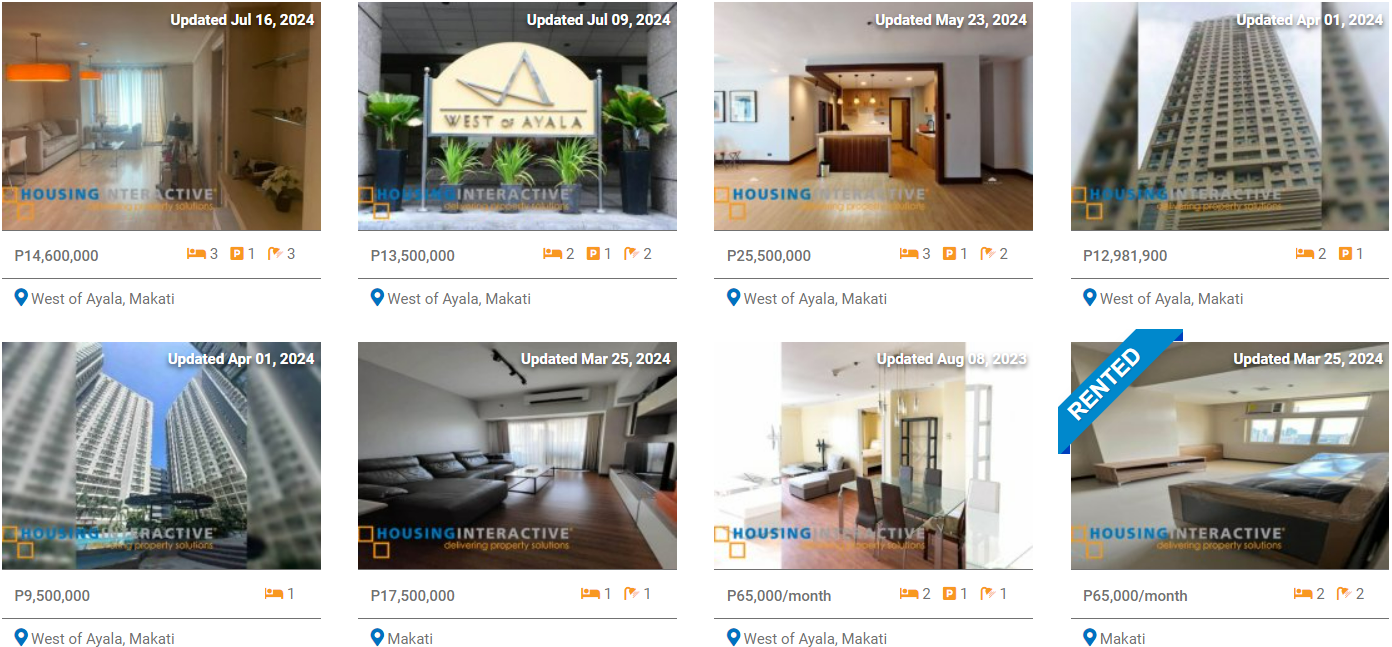
Task: Click the bed icon on the P12,981,900 listing
Action: pyautogui.click(x=1304, y=254)
